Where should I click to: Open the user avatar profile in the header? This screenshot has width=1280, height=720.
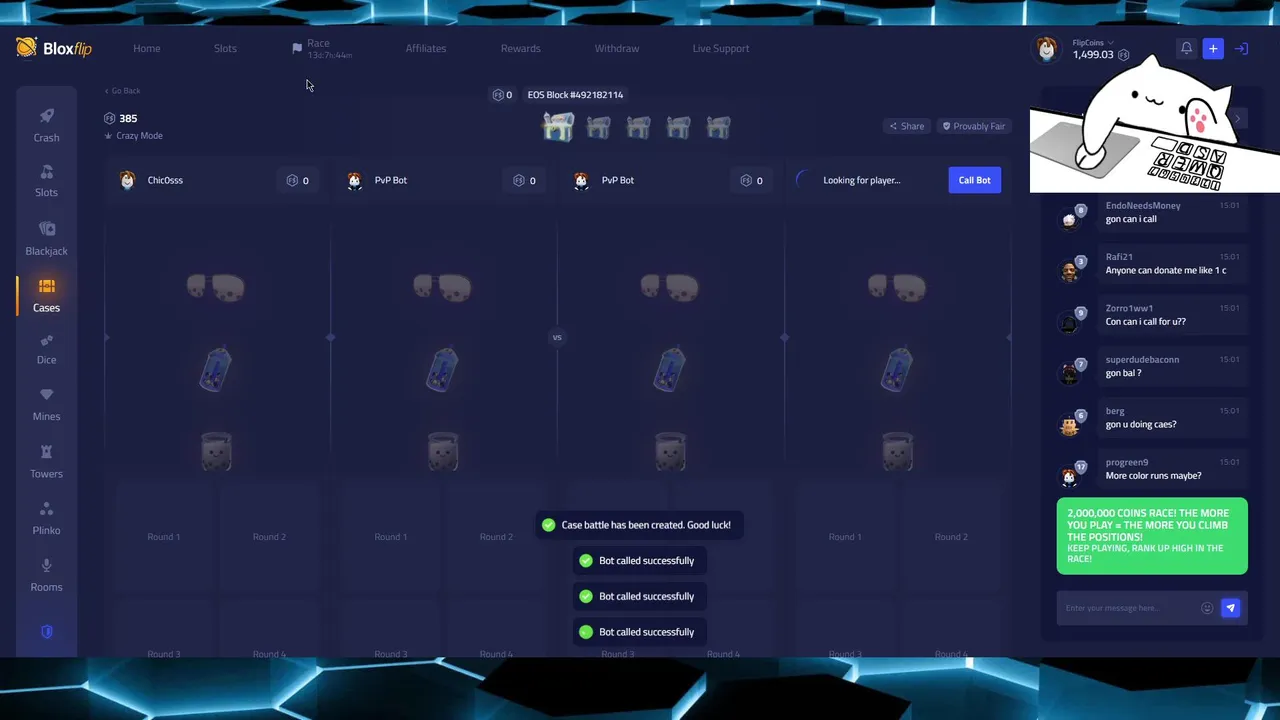click(x=1047, y=49)
